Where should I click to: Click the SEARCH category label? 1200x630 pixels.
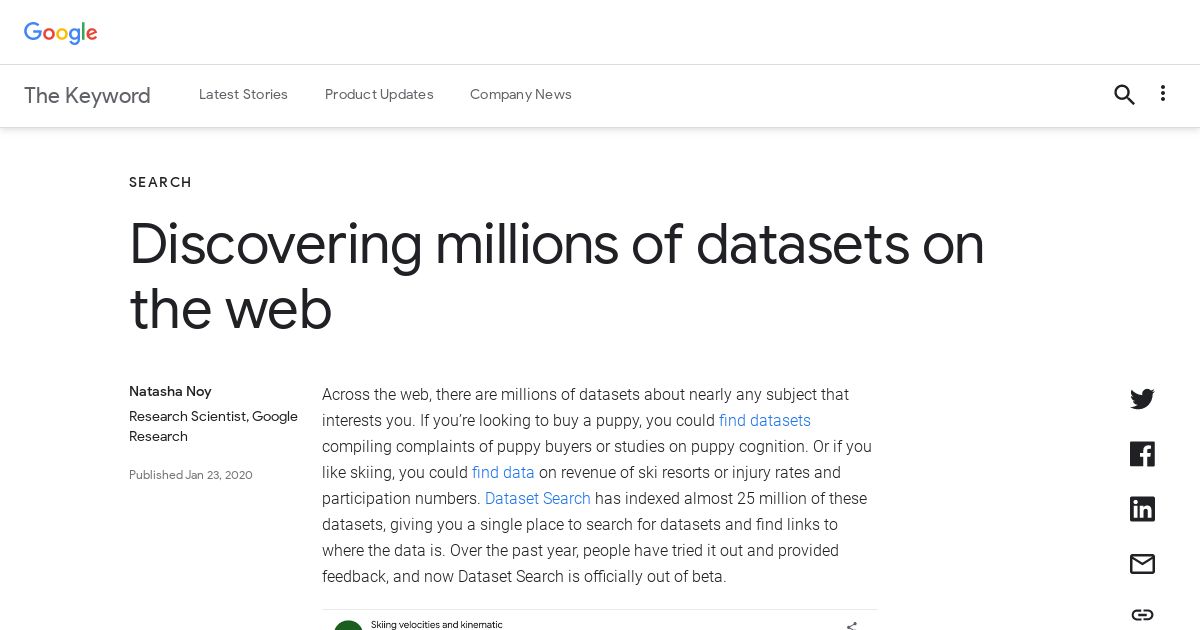(160, 182)
